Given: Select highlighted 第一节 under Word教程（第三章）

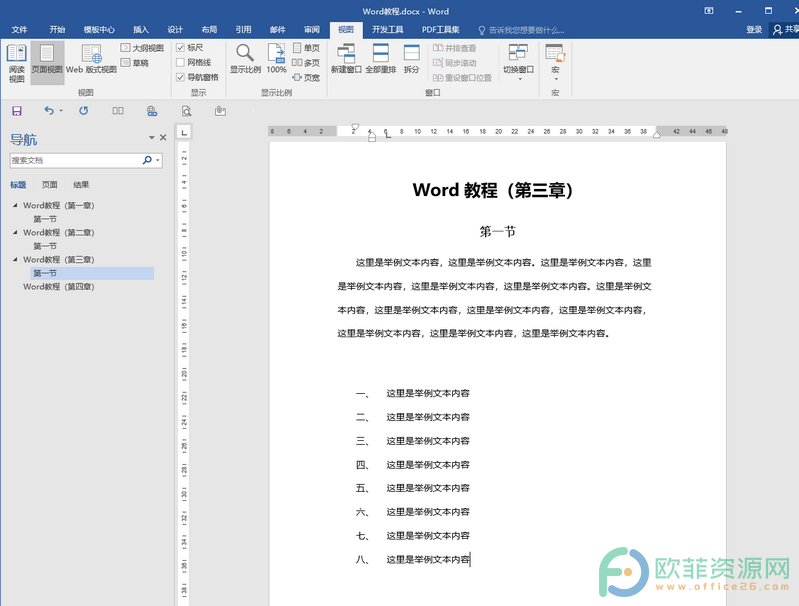Looking at the screenshot, I should (x=92, y=273).
